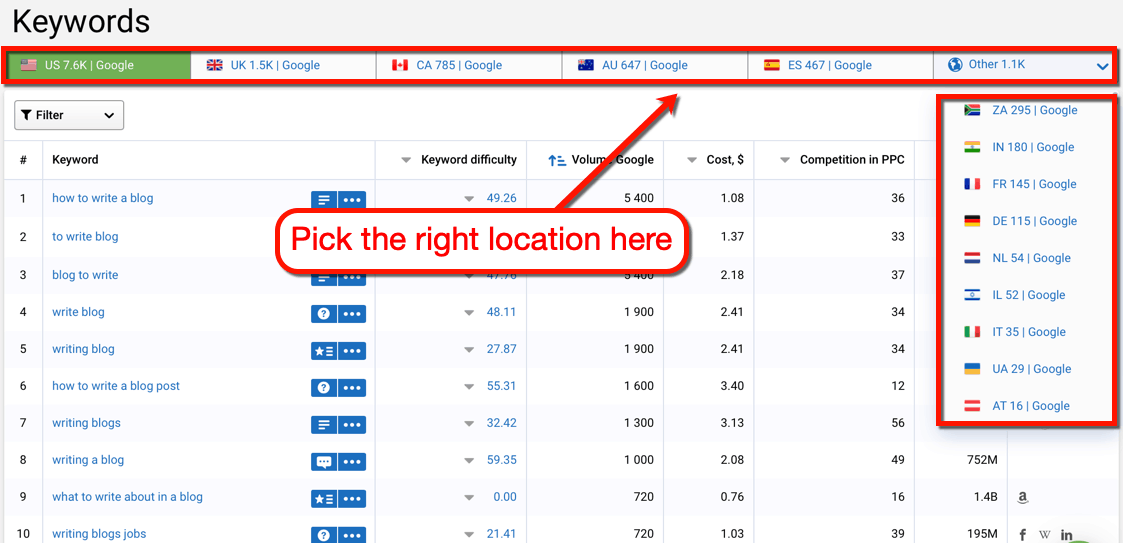Open keyword link 'writing blogs jobs'
Image resolution: width=1123 pixels, height=543 pixels.
(x=99, y=534)
